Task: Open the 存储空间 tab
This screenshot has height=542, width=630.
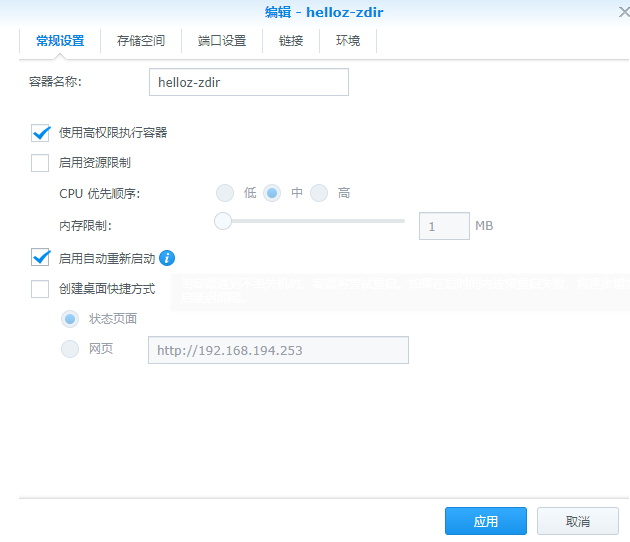Action: click(141, 41)
